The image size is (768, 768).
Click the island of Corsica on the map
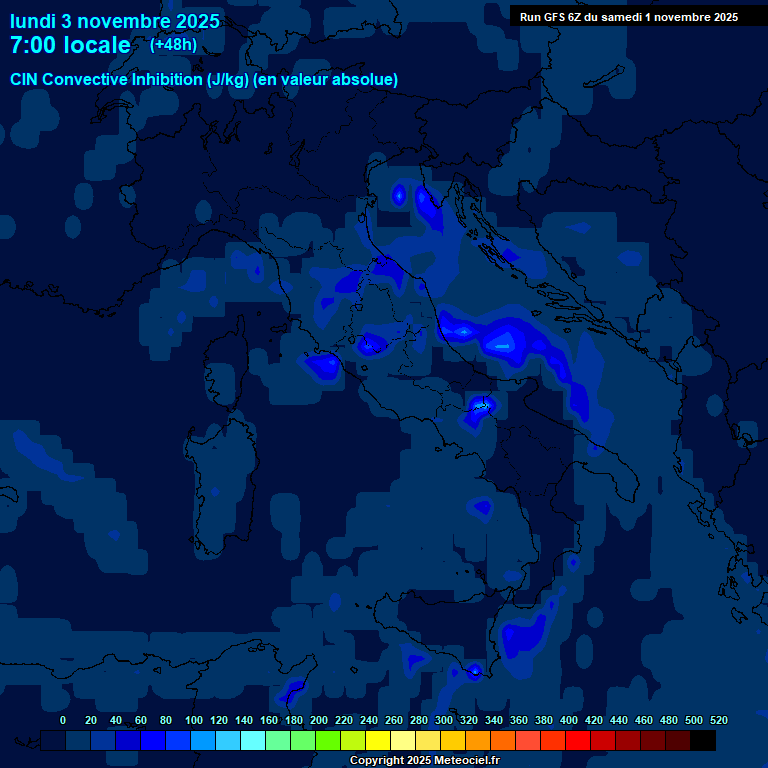point(222,375)
